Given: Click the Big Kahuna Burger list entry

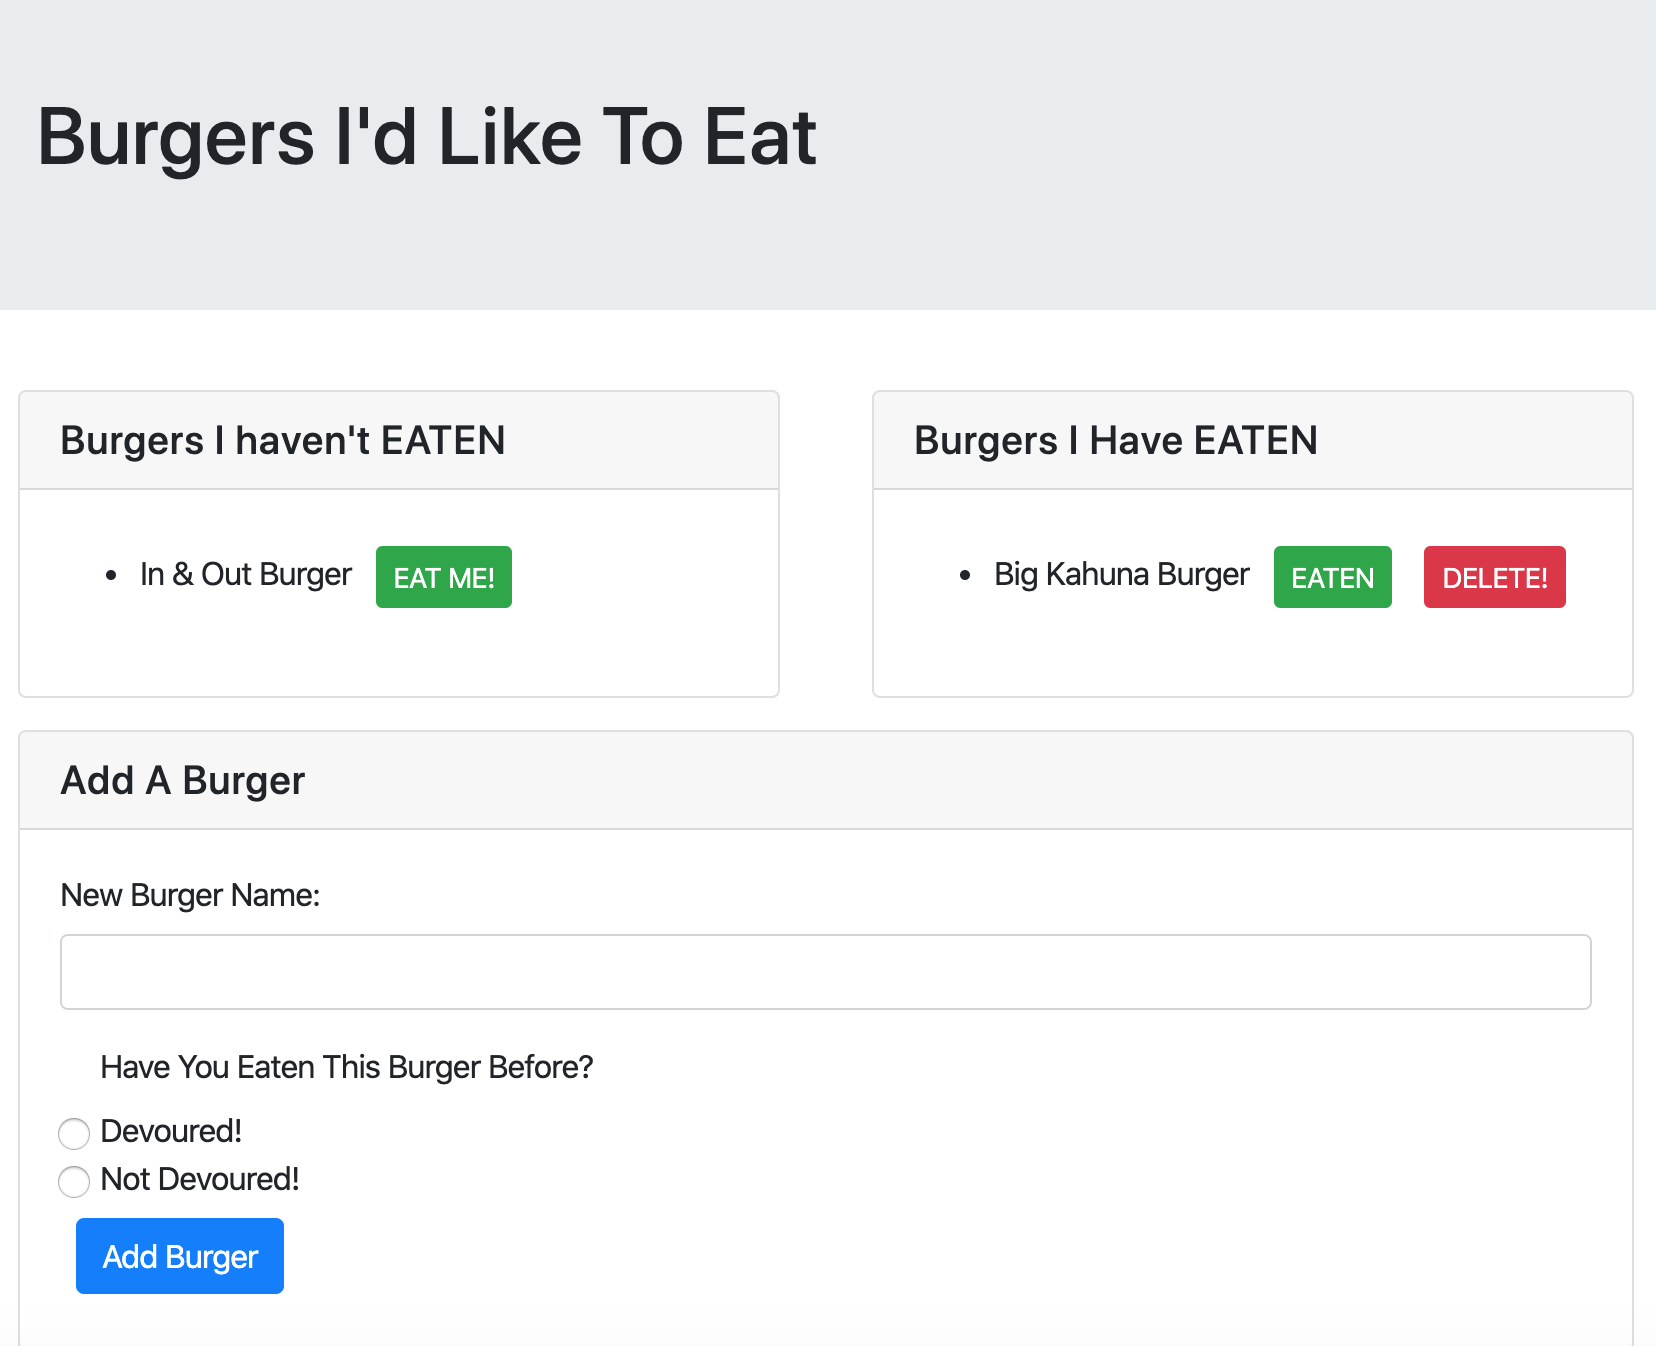Looking at the screenshot, I should click(1120, 574).
